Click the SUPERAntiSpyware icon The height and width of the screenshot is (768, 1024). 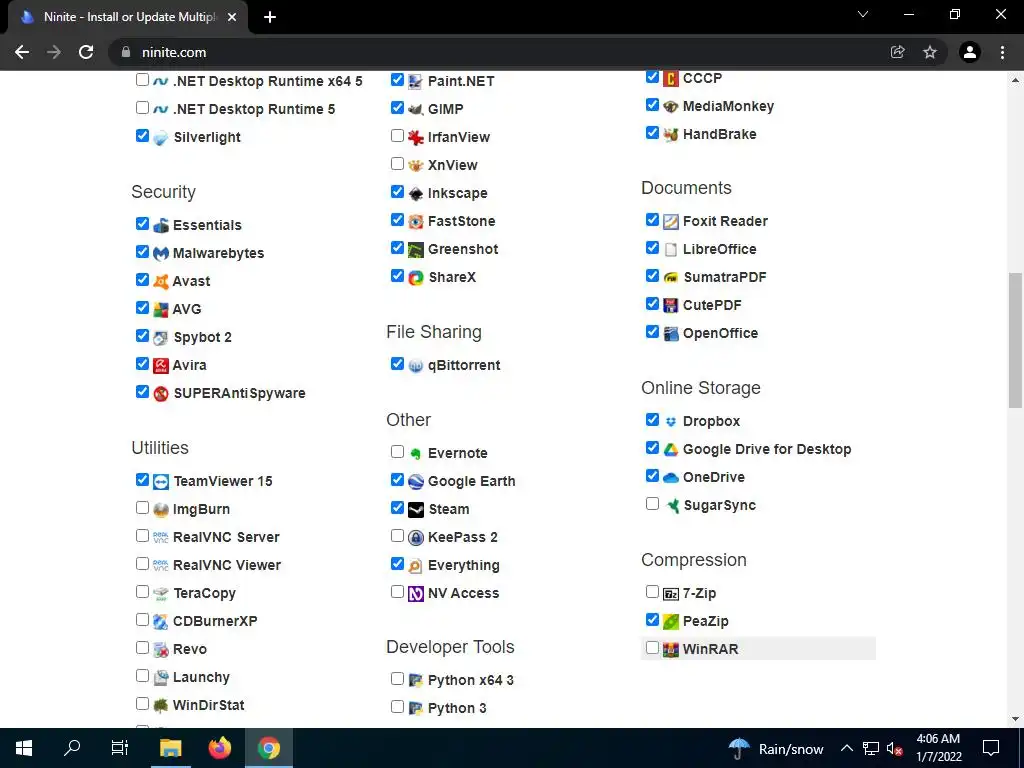coord(161,394)
